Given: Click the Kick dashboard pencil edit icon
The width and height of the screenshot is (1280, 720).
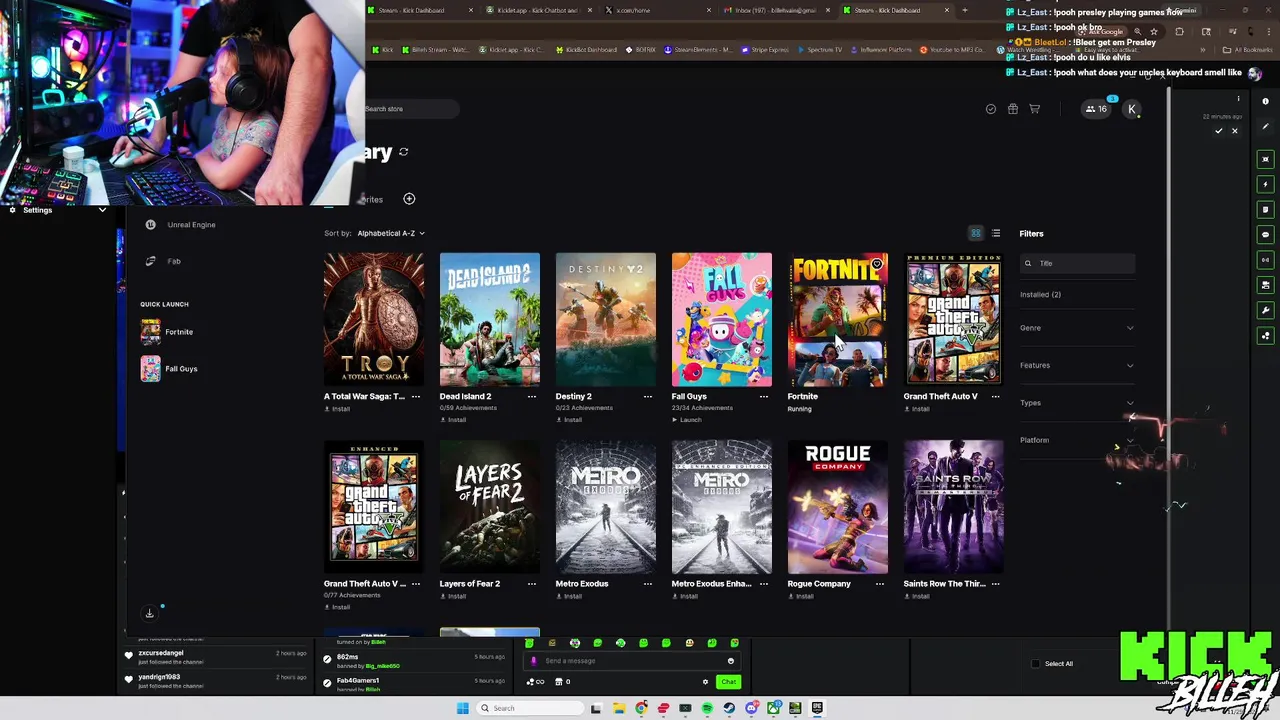Looking at the screenshot, I should coord(1265,126).
